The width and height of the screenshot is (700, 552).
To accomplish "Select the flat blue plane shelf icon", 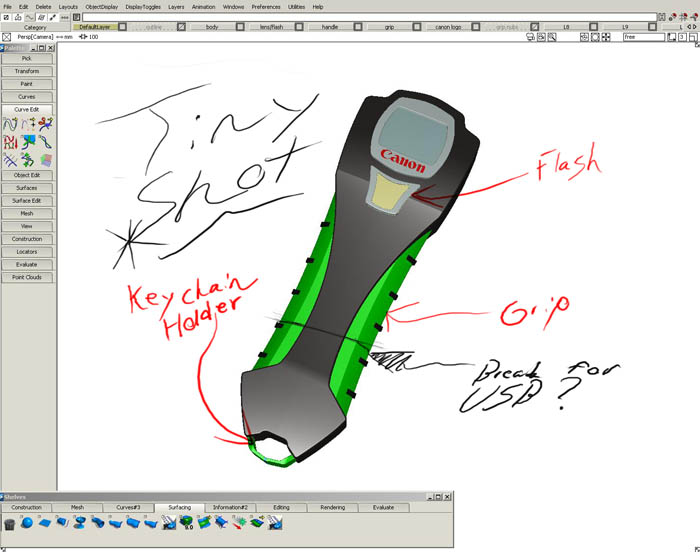I will pos(45,523).
